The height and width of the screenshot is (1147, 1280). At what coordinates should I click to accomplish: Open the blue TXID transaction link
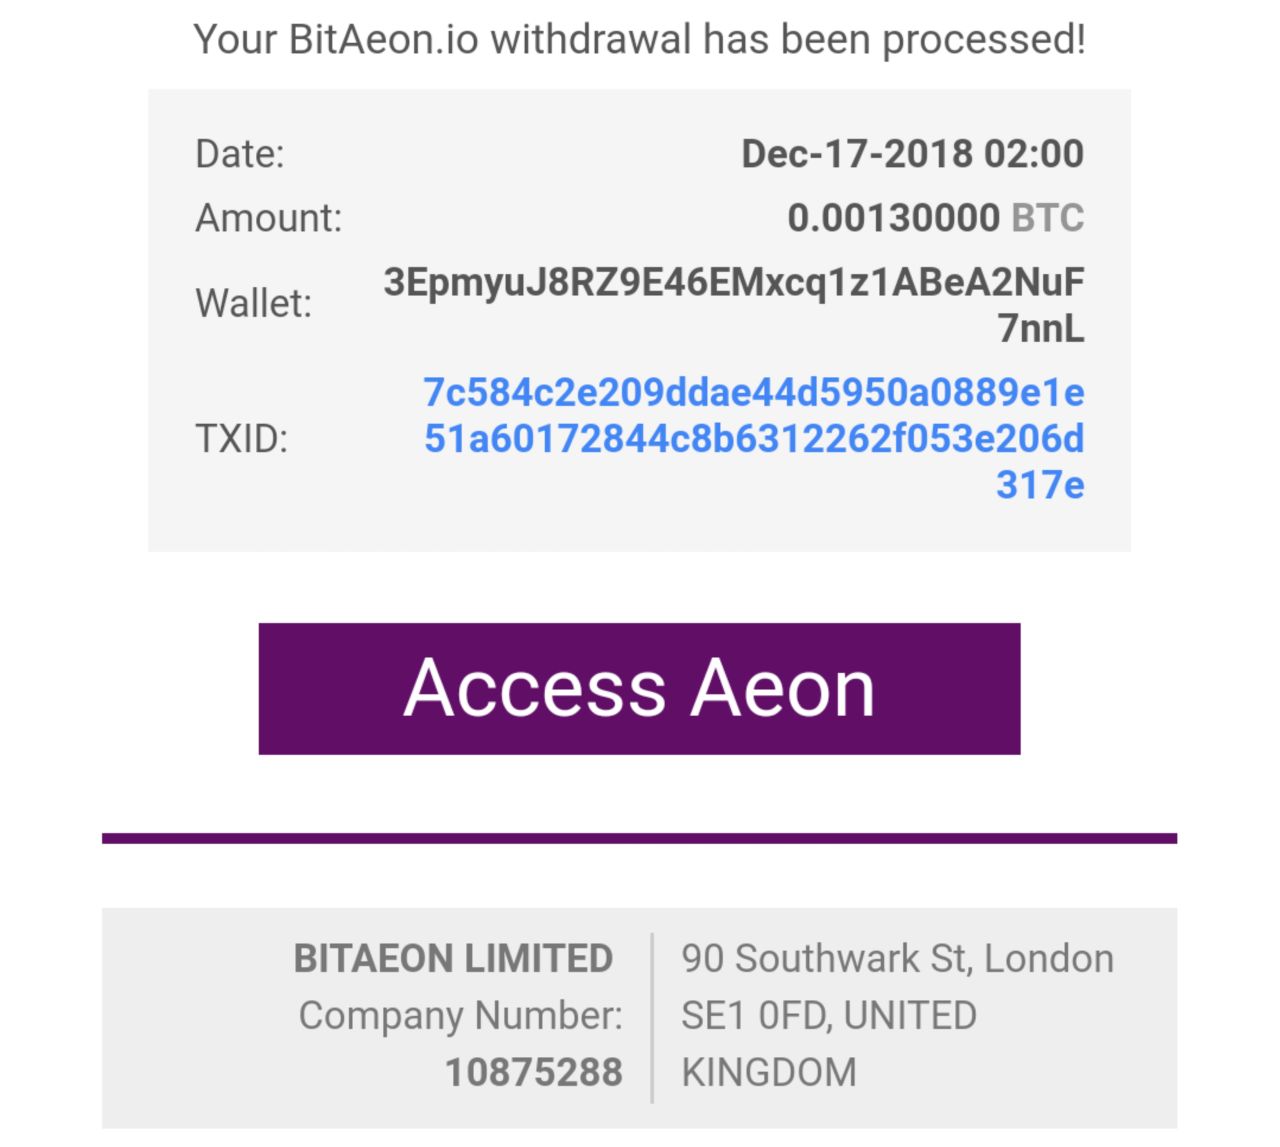point(754,438)
